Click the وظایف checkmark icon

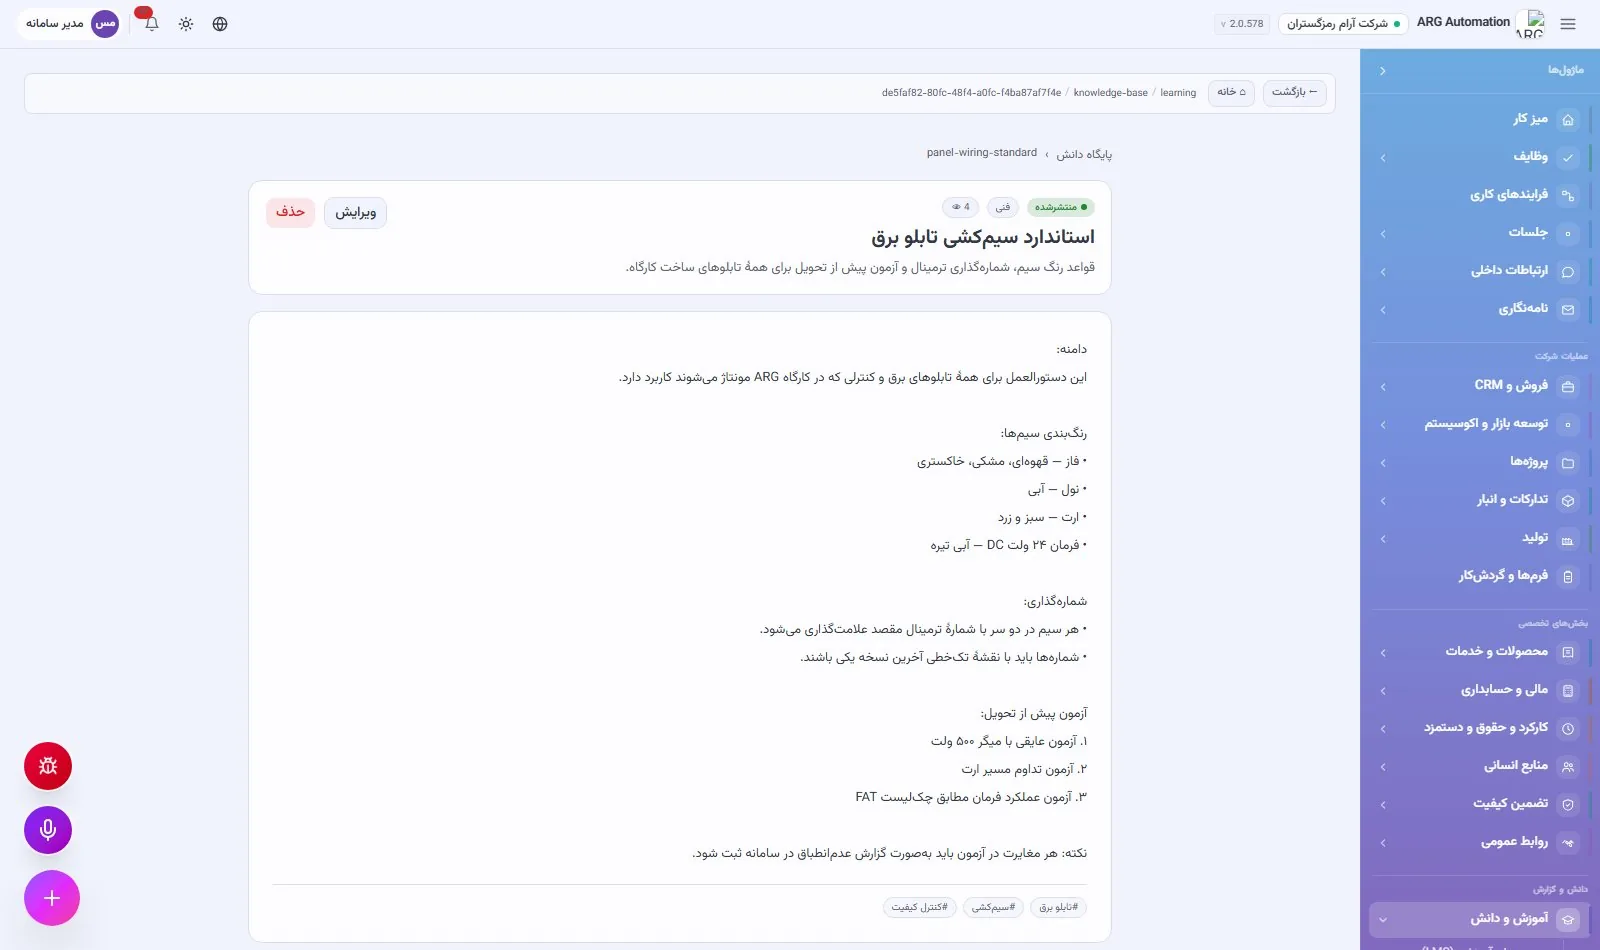(x=1568, y=157)
